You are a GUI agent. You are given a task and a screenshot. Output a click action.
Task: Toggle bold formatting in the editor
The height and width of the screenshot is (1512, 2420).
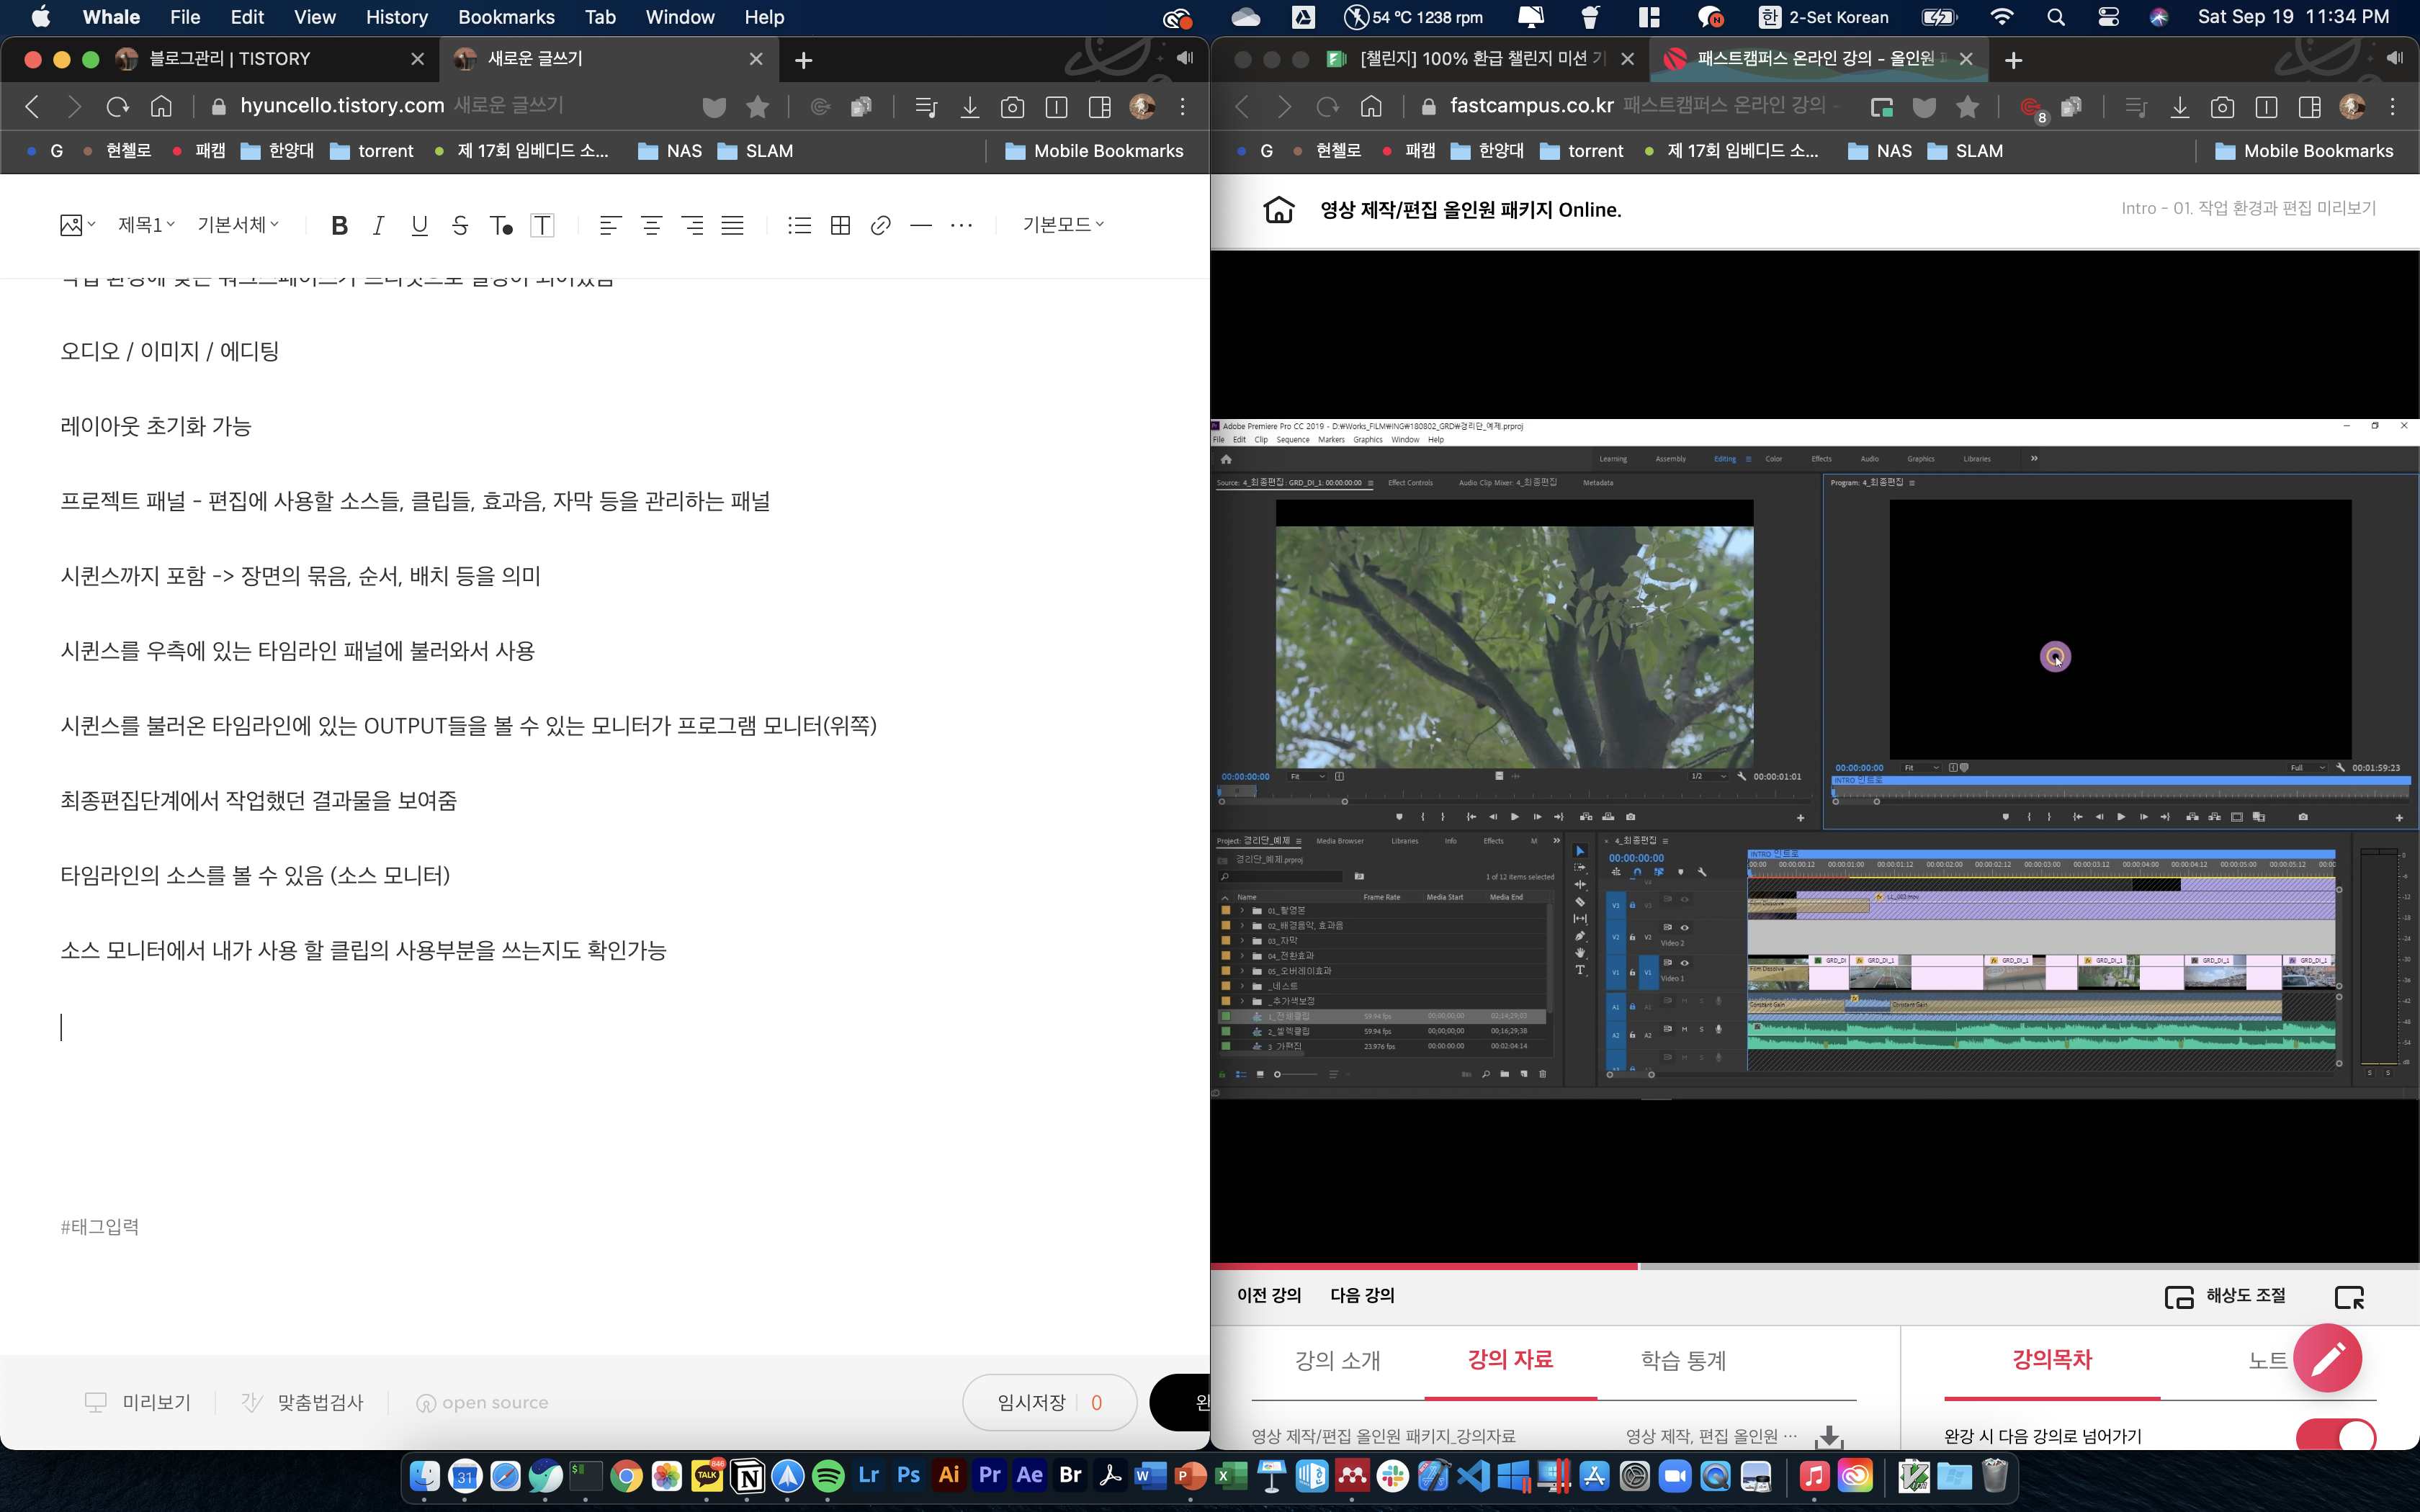(x=339, y=225)
